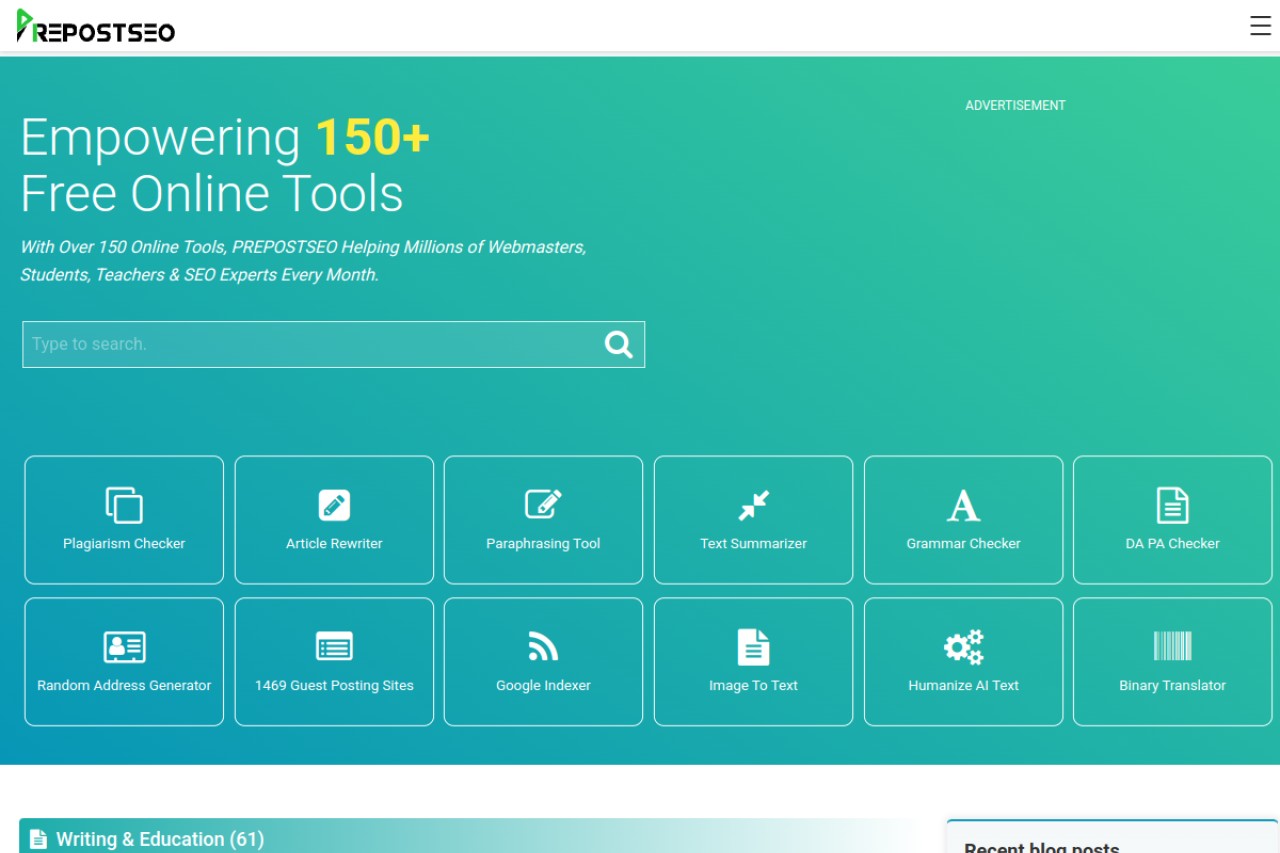Open the Plagiarism Checker tool icon

tap(124, 505)
